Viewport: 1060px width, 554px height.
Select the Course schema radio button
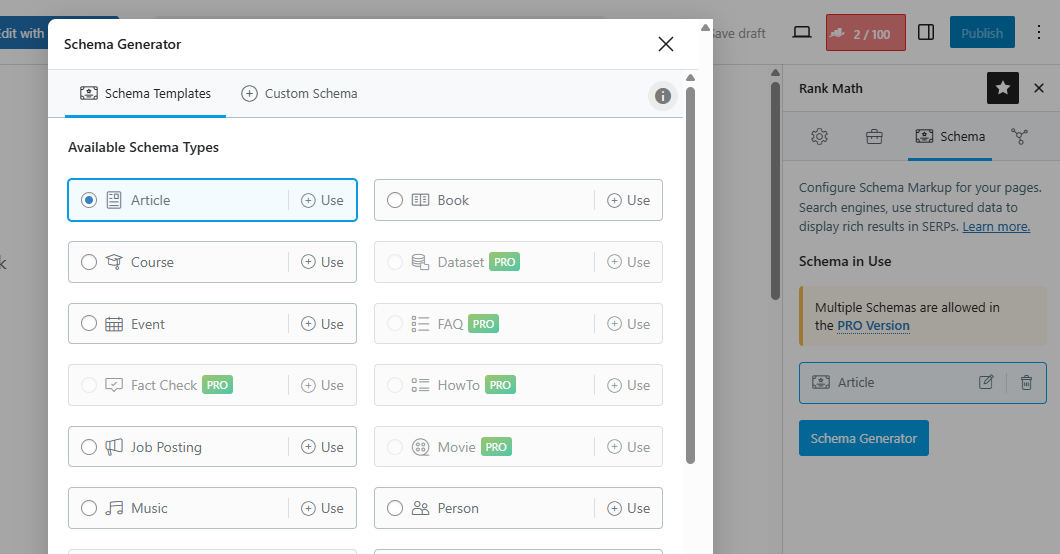point(89,262)
